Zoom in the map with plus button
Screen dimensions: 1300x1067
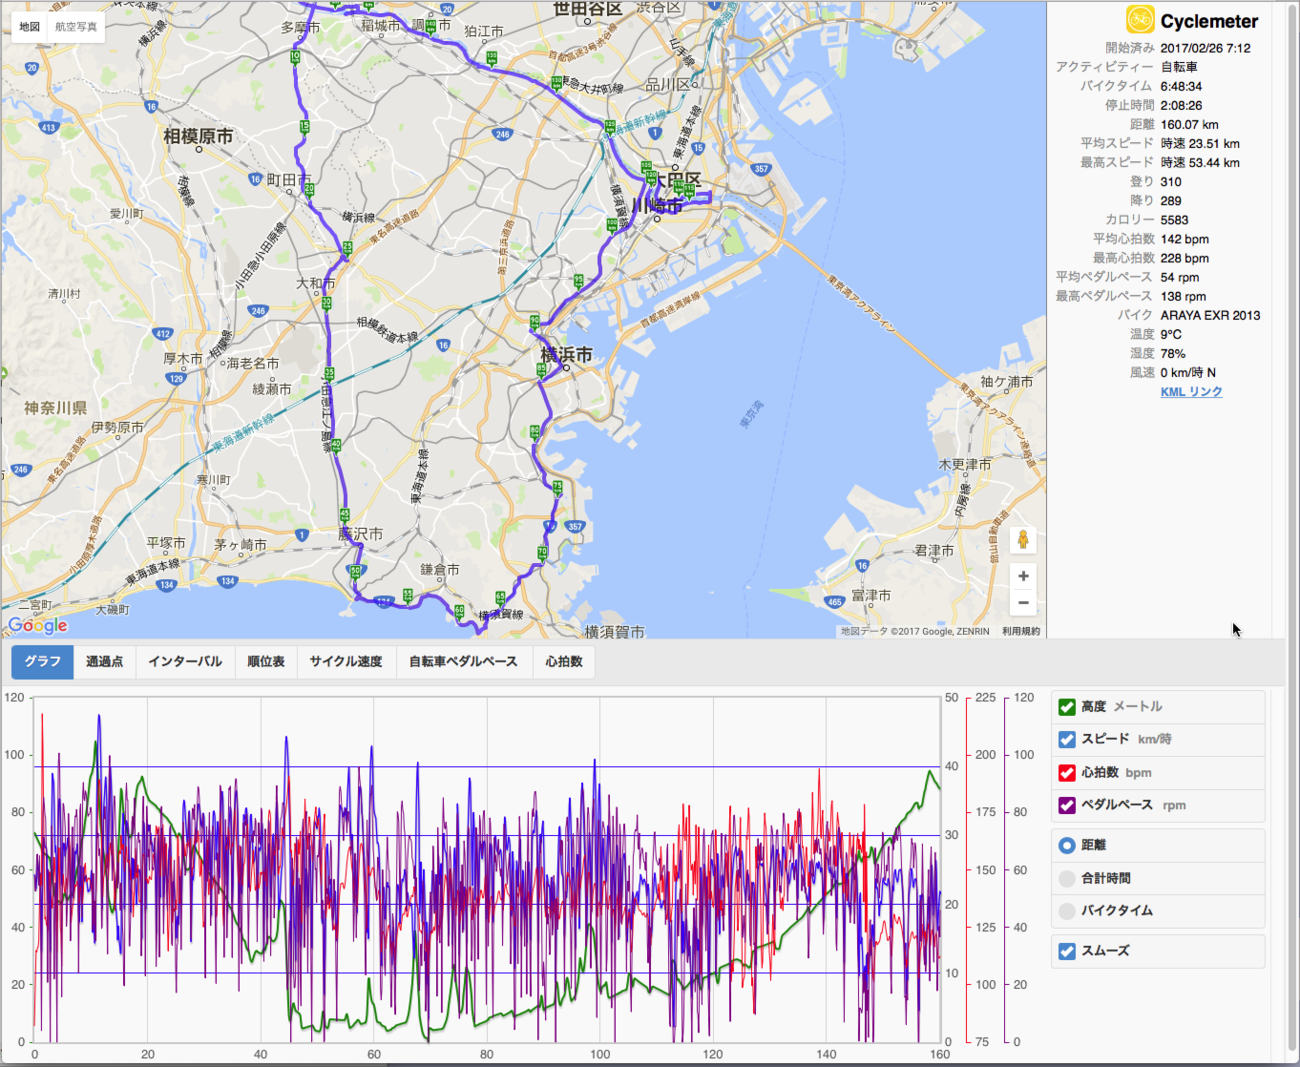(x=1023, y=576)
